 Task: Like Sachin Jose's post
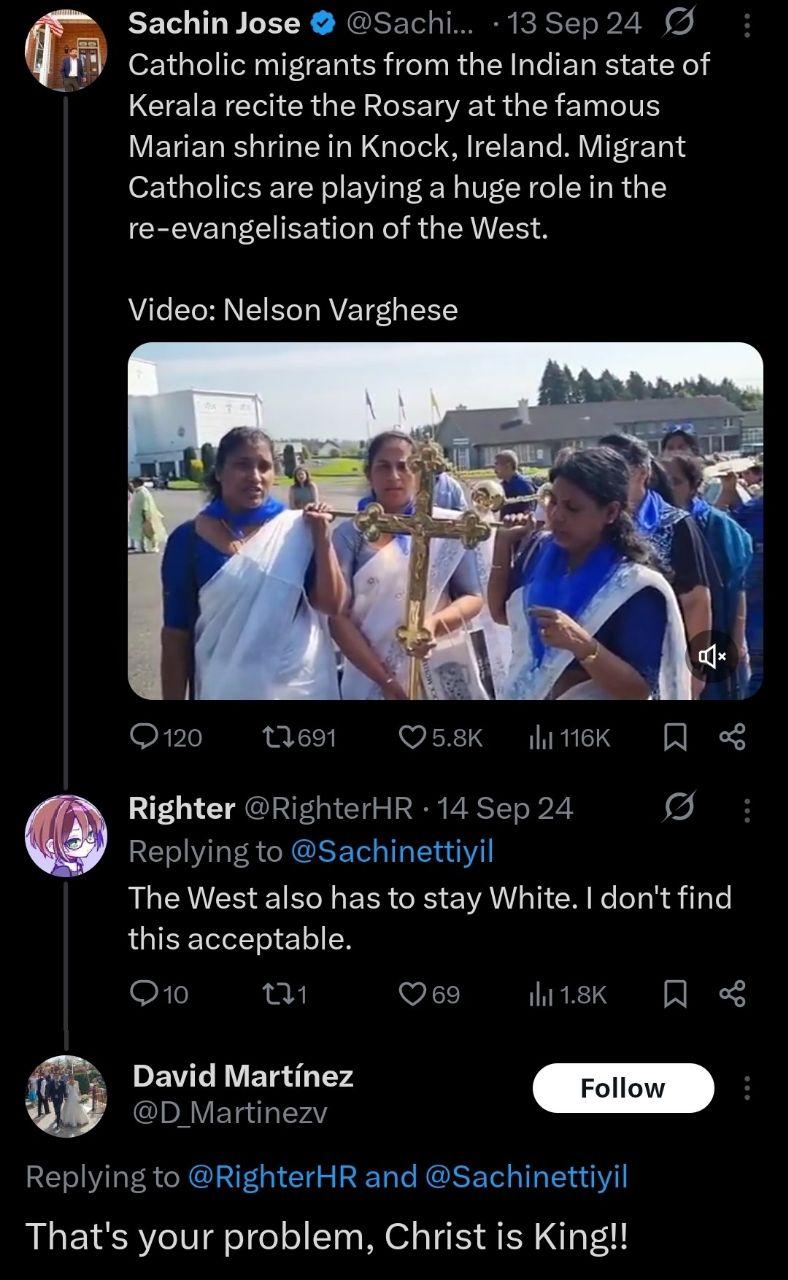413,738
